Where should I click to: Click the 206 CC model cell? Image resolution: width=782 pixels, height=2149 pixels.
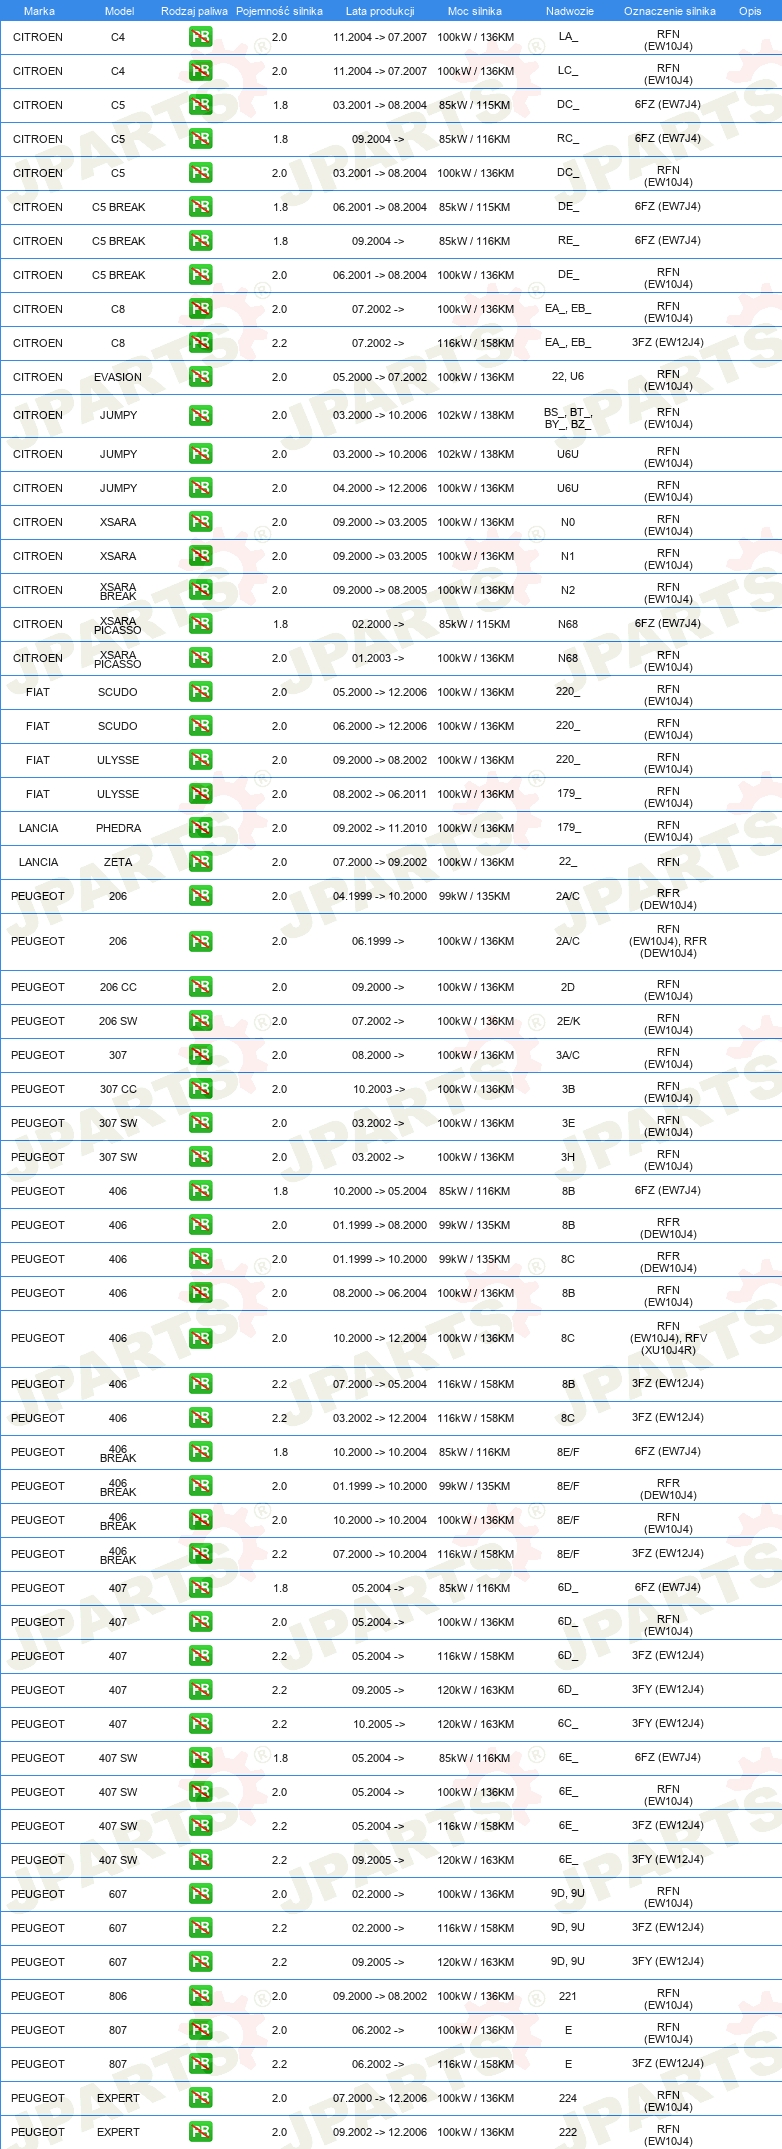pos(118,987)
